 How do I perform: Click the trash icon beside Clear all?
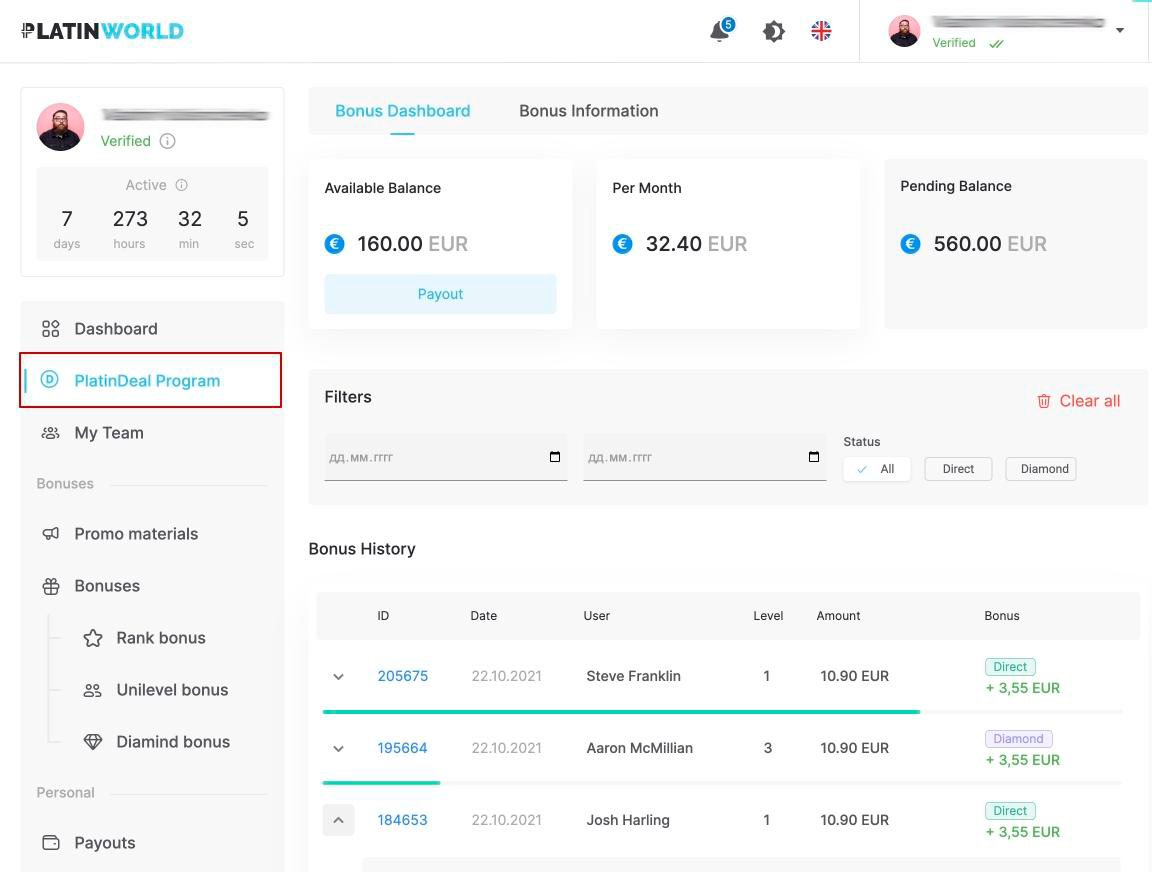(x=1044, y=401)
